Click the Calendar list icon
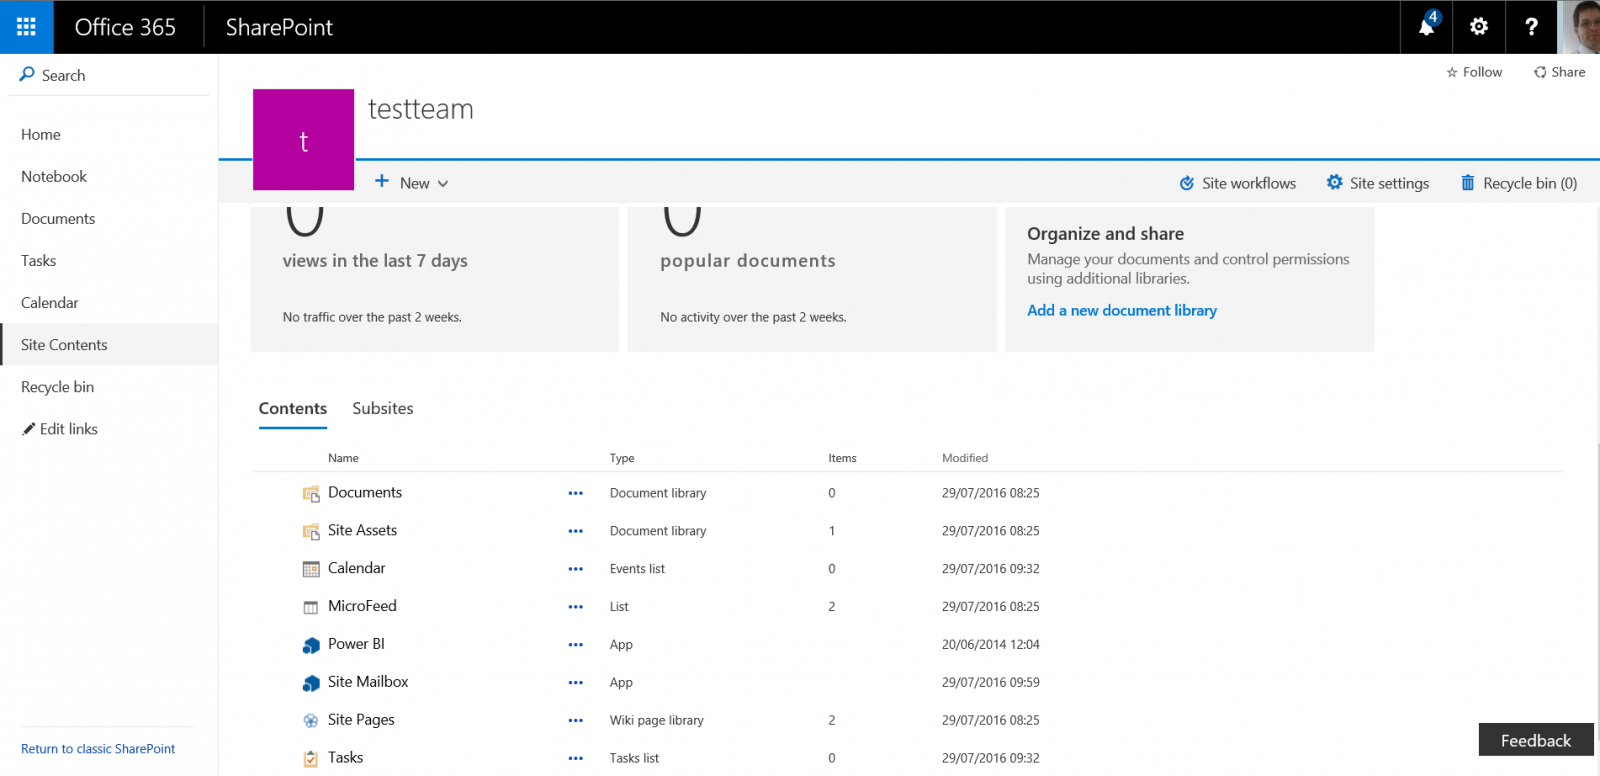This screenshot has width=1600, height=776. click(311, 569)
